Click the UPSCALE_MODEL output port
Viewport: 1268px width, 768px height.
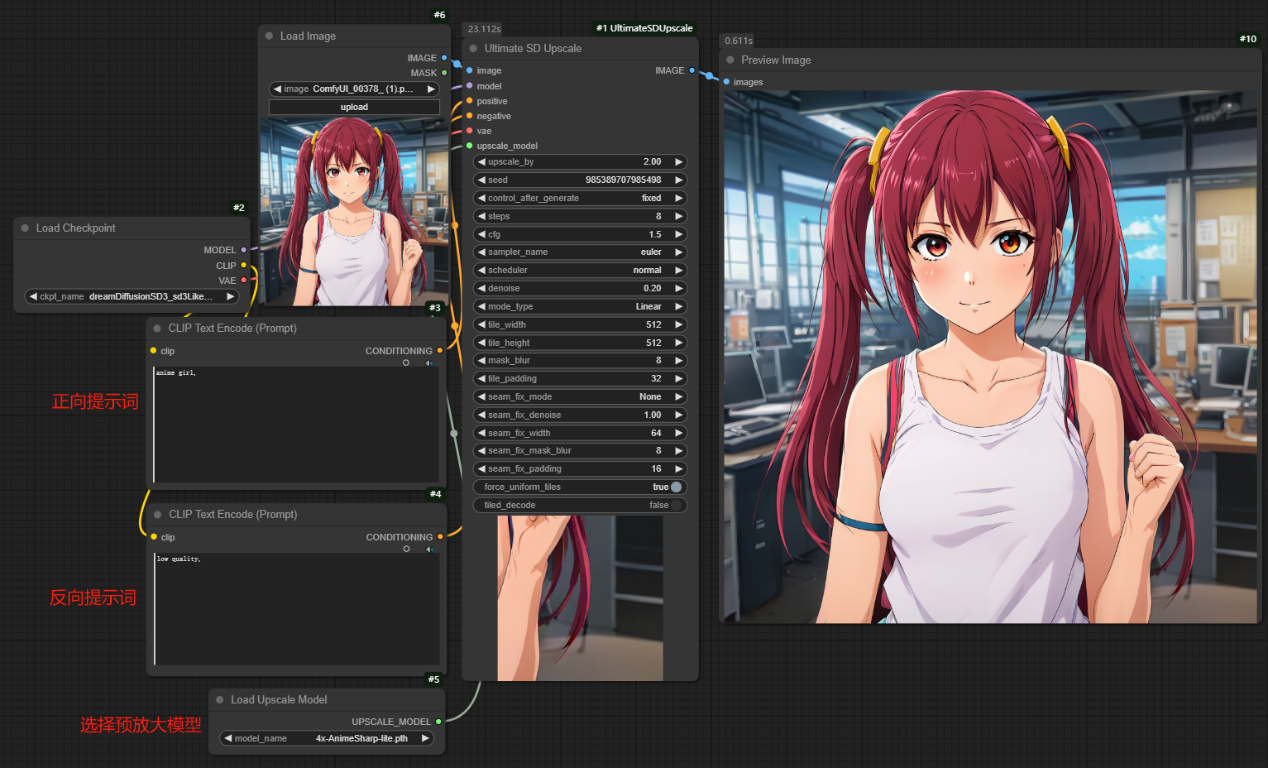[x=438, y=721]
